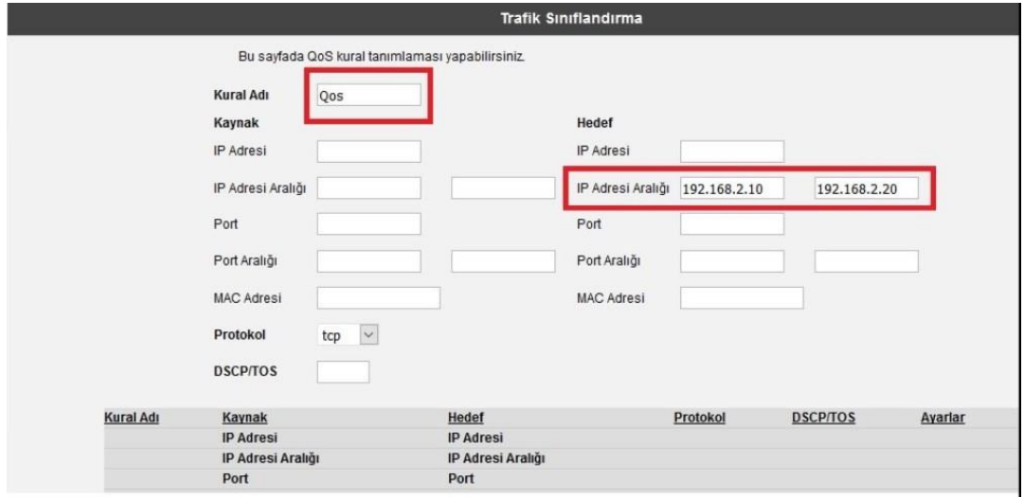Click the source Port Aralığı end field

point(503,261)
